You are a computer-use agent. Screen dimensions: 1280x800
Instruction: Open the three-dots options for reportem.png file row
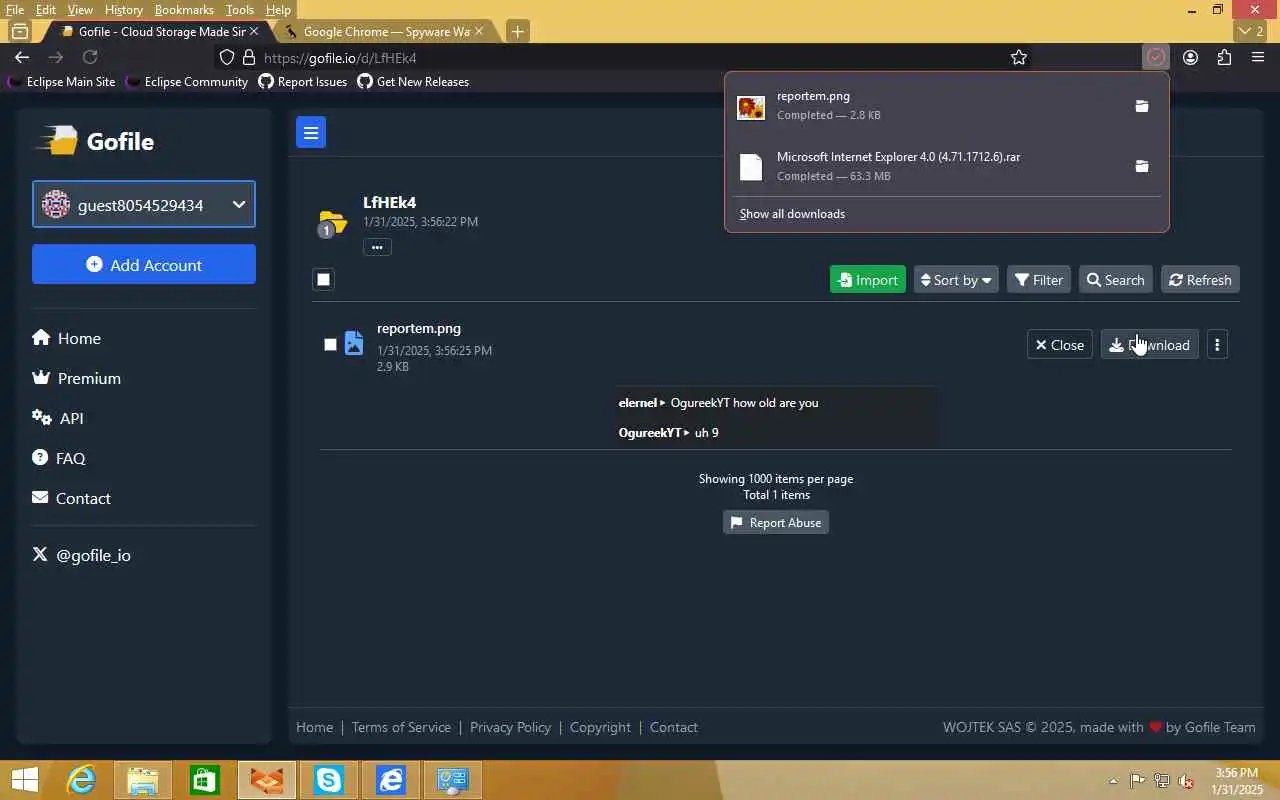click(1217, 345)
